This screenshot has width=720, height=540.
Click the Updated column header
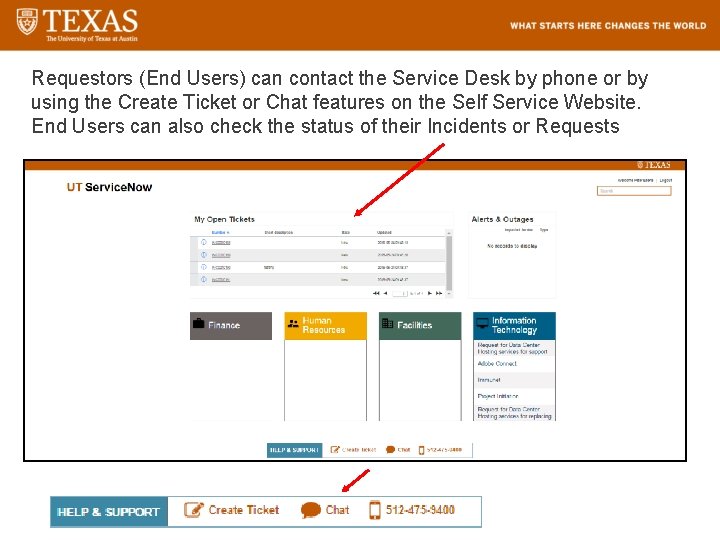[x=384, y=232]
